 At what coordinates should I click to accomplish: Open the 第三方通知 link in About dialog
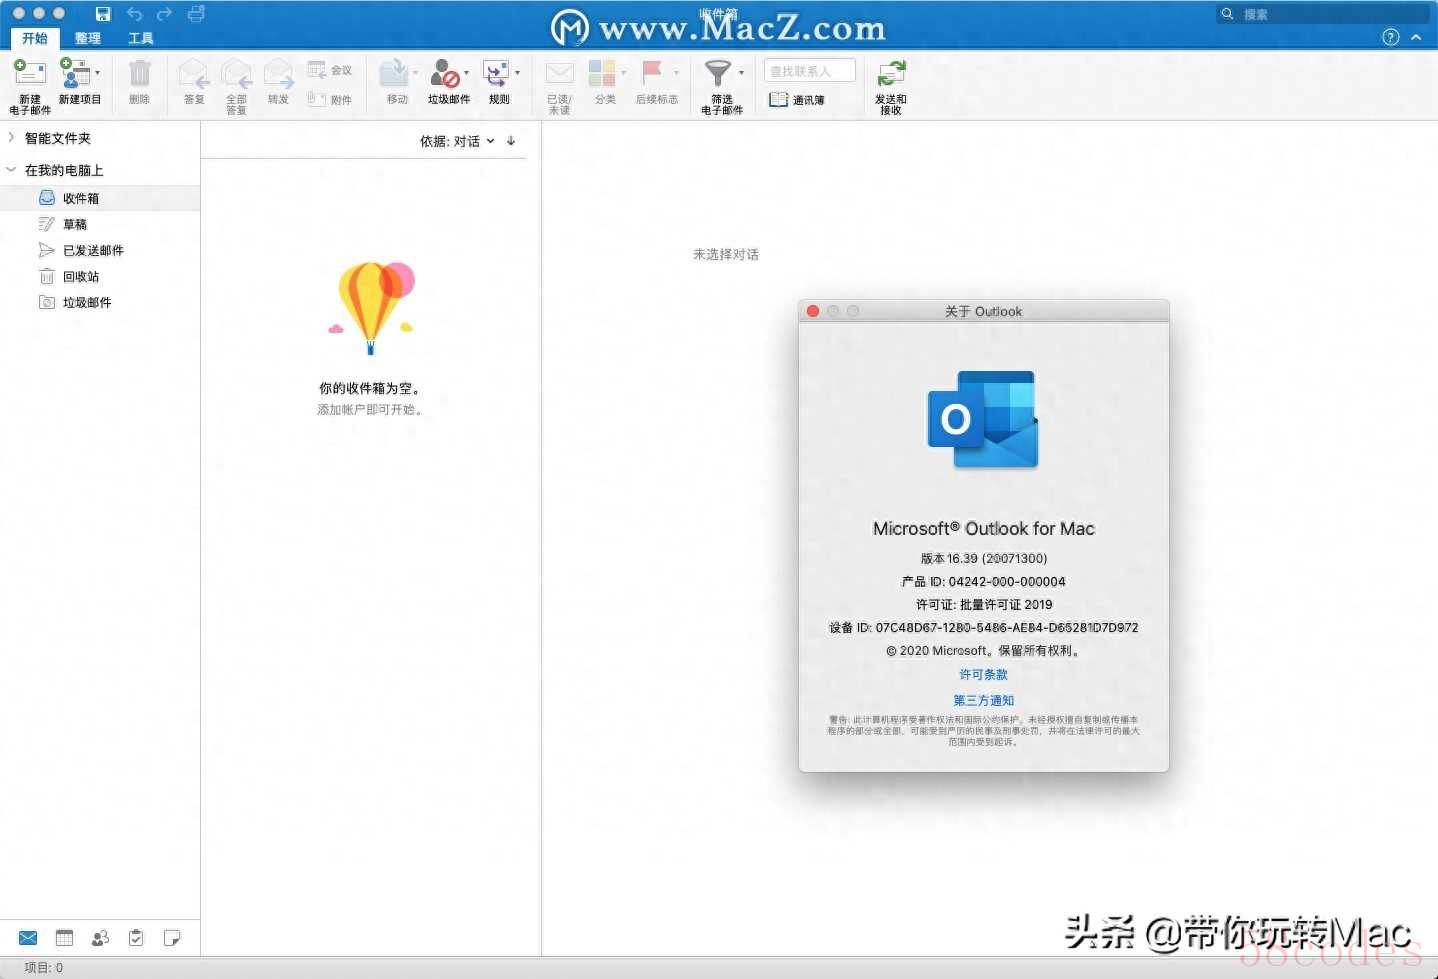pyautogui.click(x=984, y=701)
